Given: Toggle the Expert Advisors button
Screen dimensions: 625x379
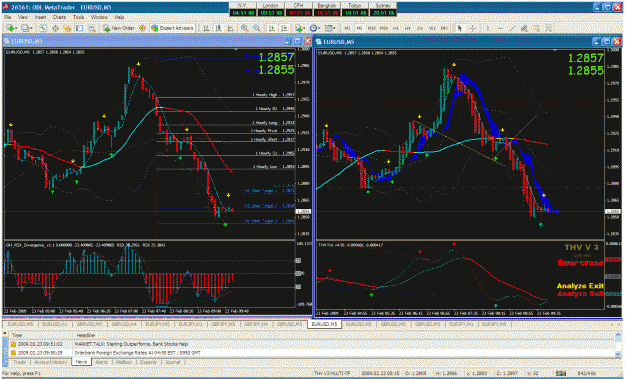Looking at the screenshot, I should pos(172,28).
